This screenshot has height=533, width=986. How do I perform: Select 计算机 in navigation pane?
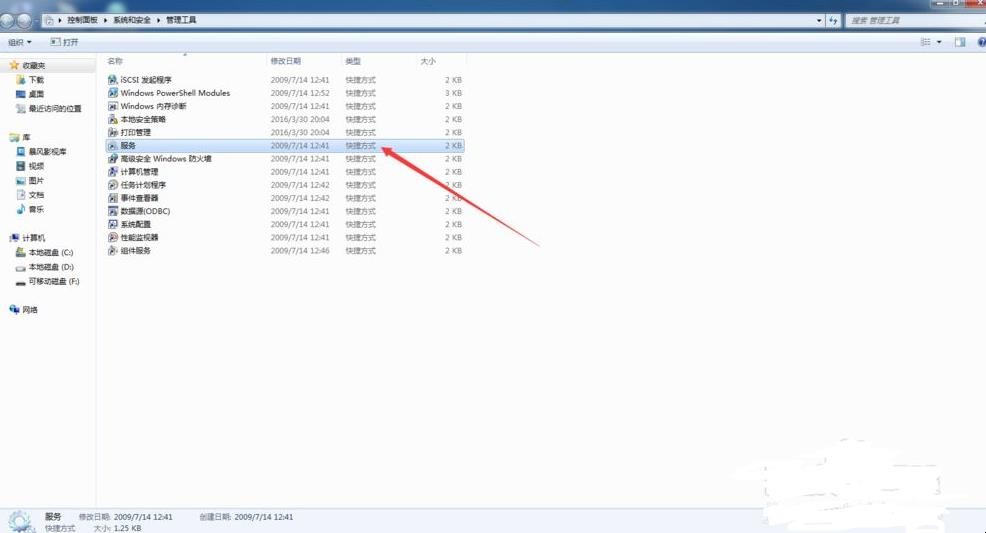27,238
